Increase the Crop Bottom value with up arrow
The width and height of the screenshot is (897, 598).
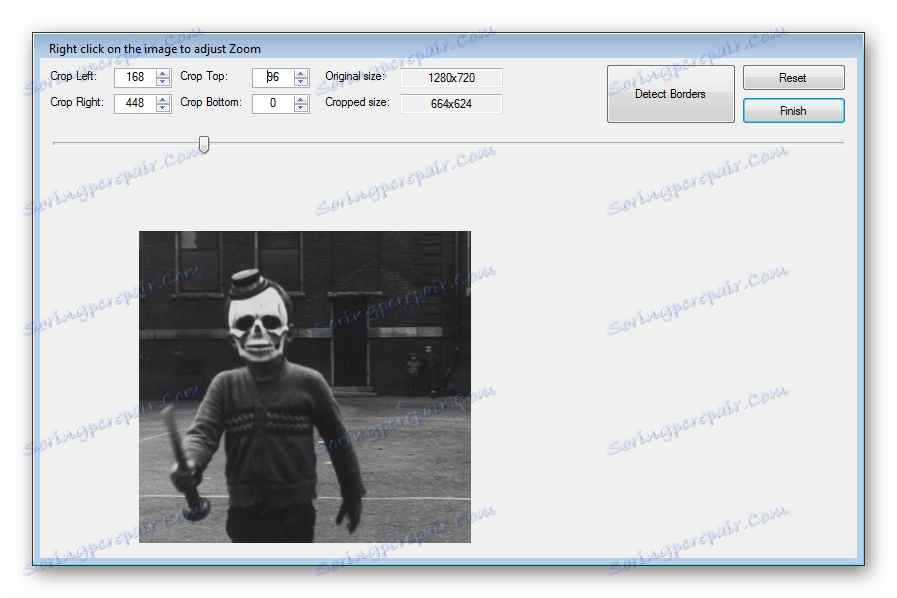(301, 100)
